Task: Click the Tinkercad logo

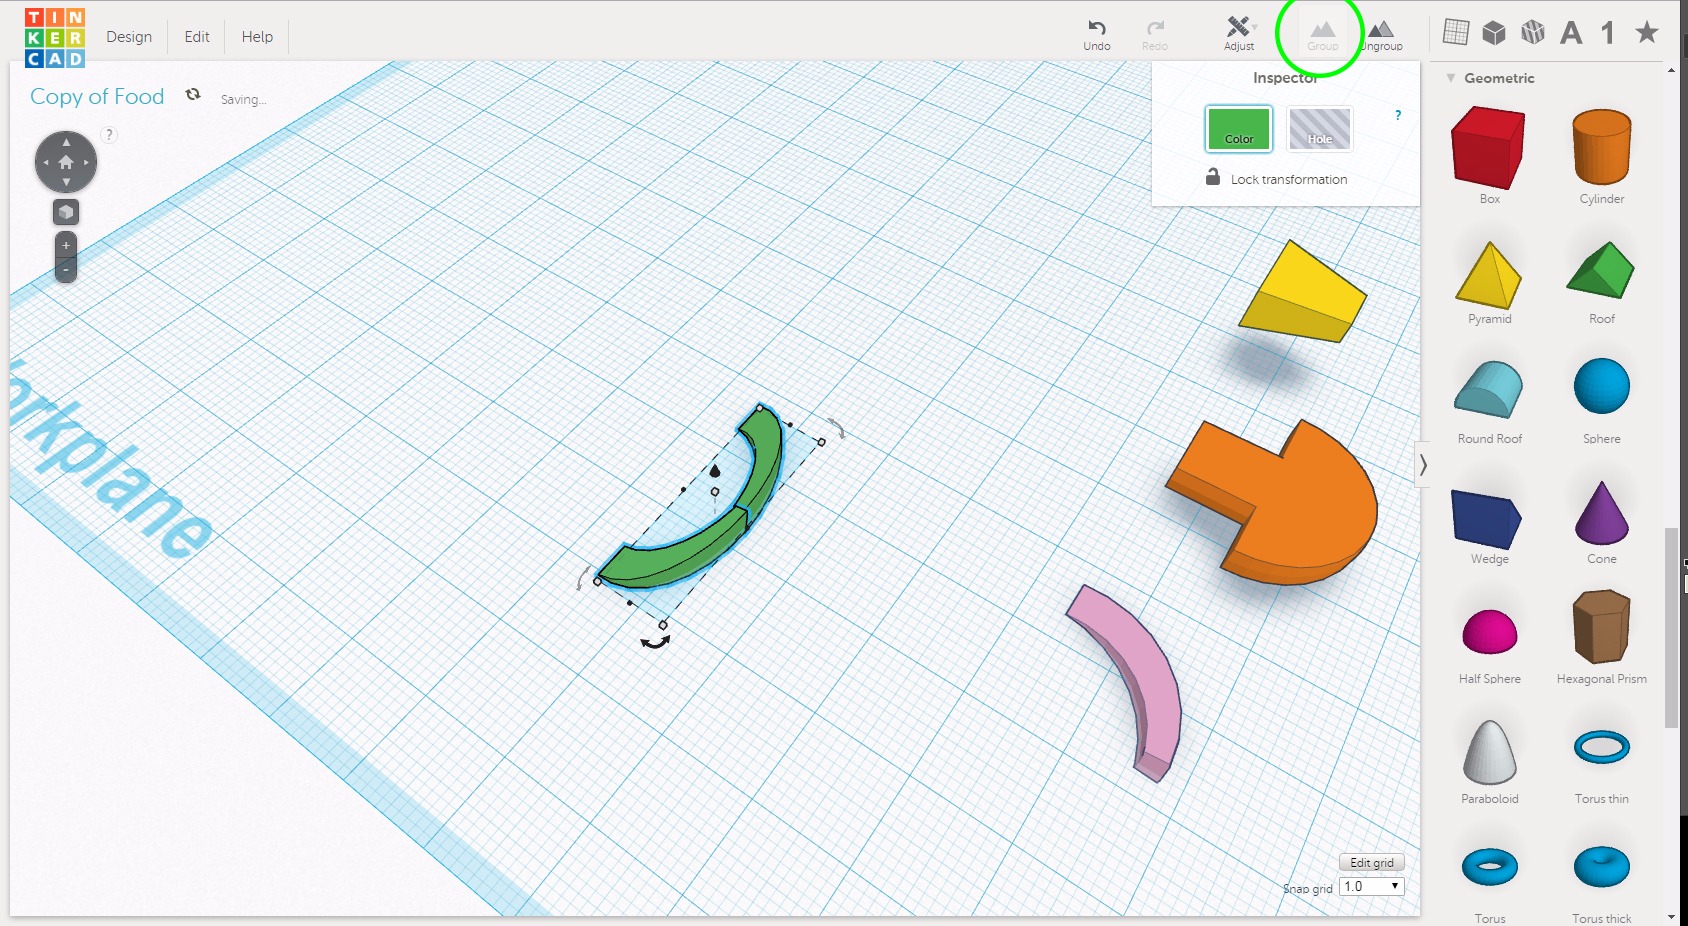Action: click(54, 37)
